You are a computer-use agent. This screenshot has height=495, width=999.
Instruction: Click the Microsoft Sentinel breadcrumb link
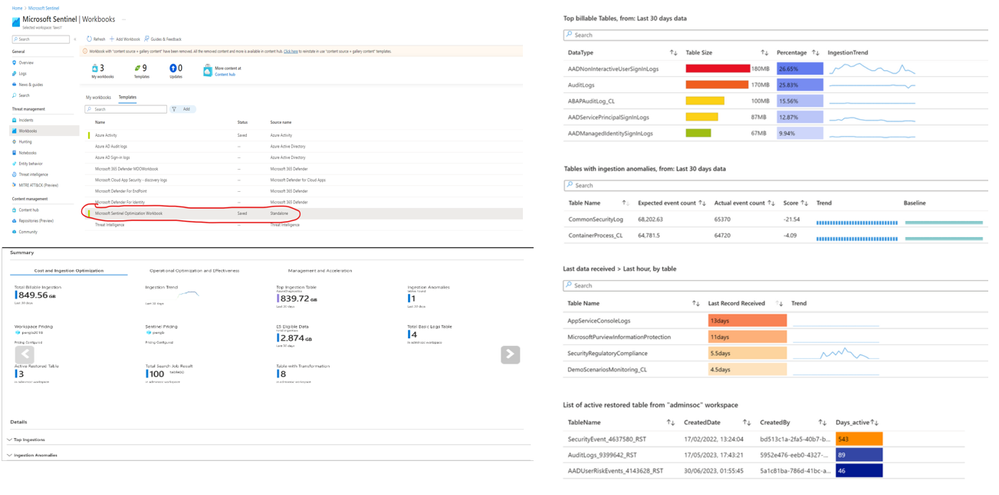point(41,7)
